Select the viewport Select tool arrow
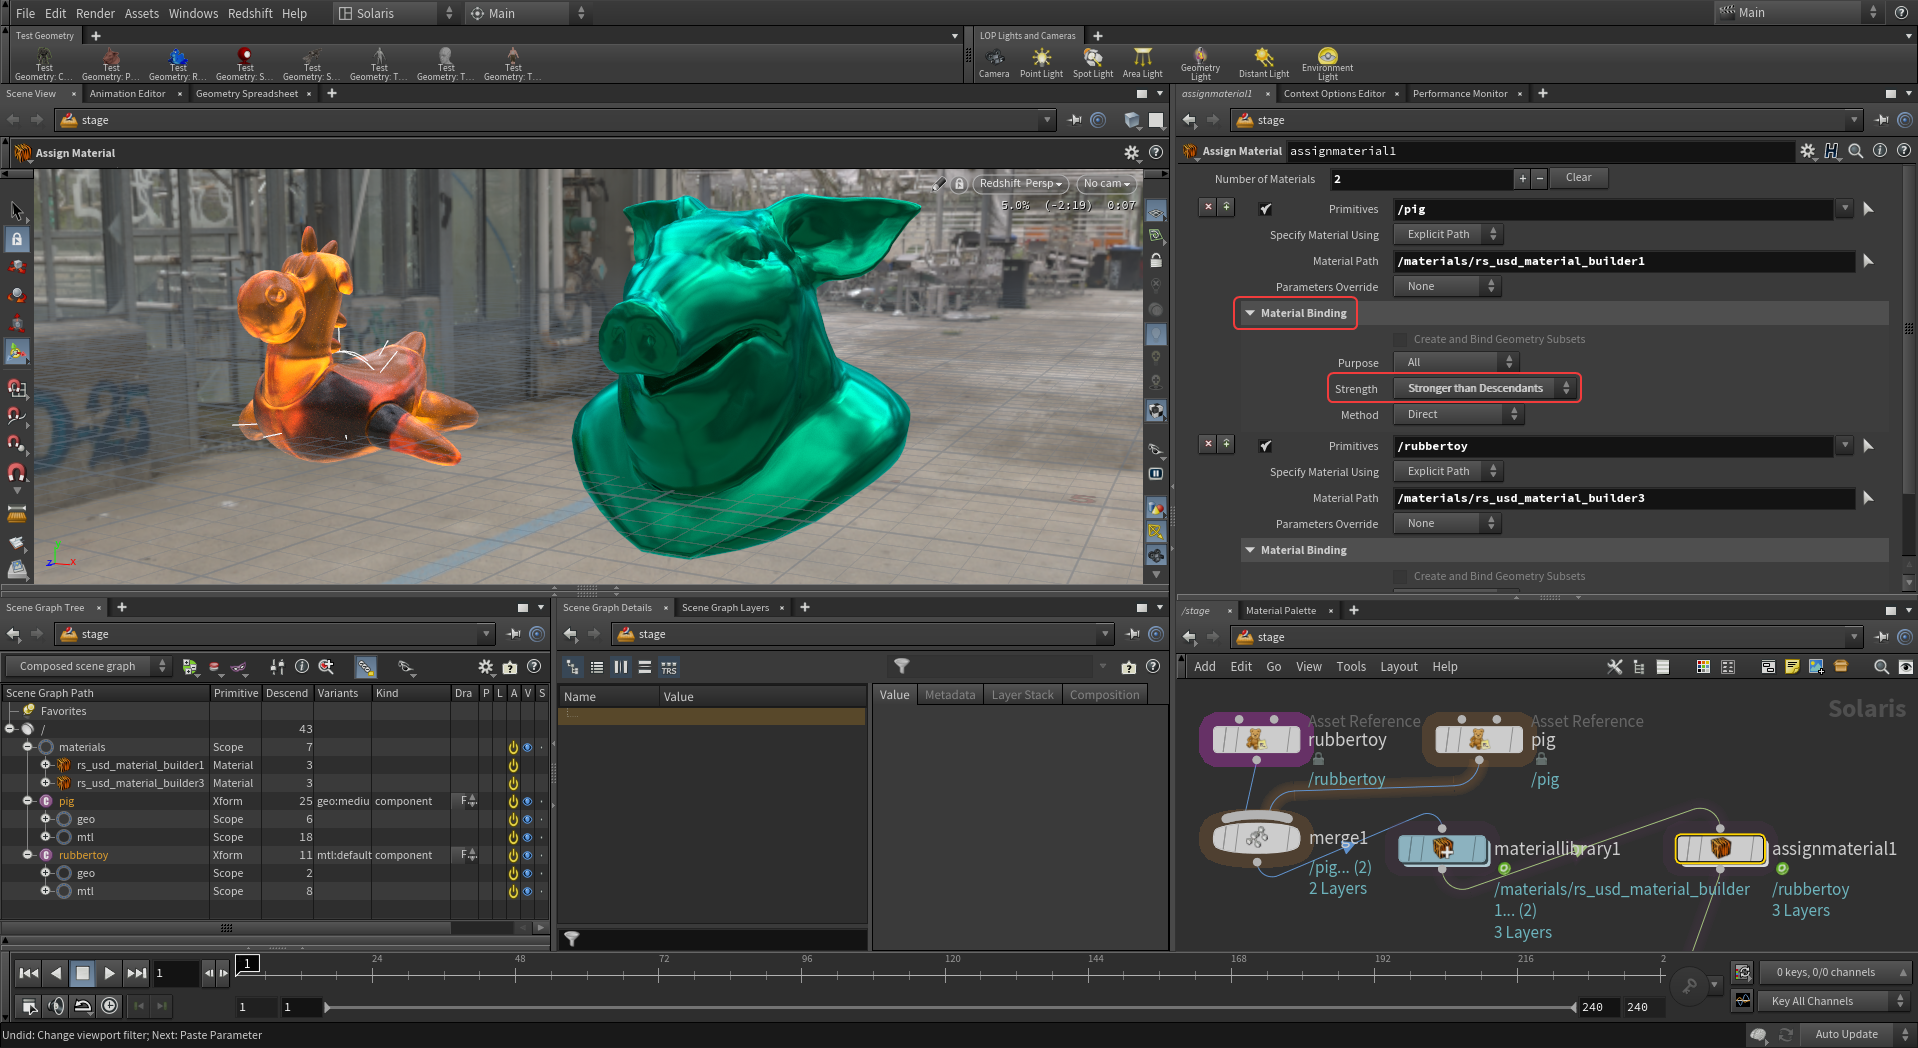Image resolution: width=1918 pixels, height=1048 pixels. click(x=17, y=210)
